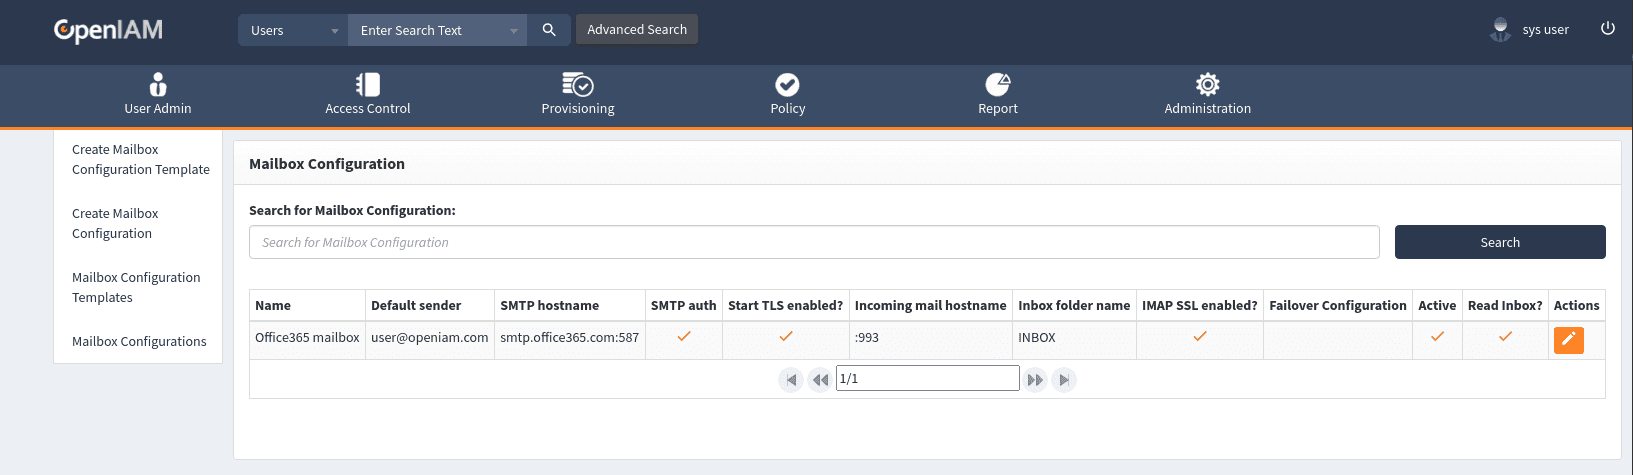Edit the Office365 mailbox with pencil icon
Image resolution: width=1633 pixels, height=475 pixels.
pos(1568,340)
